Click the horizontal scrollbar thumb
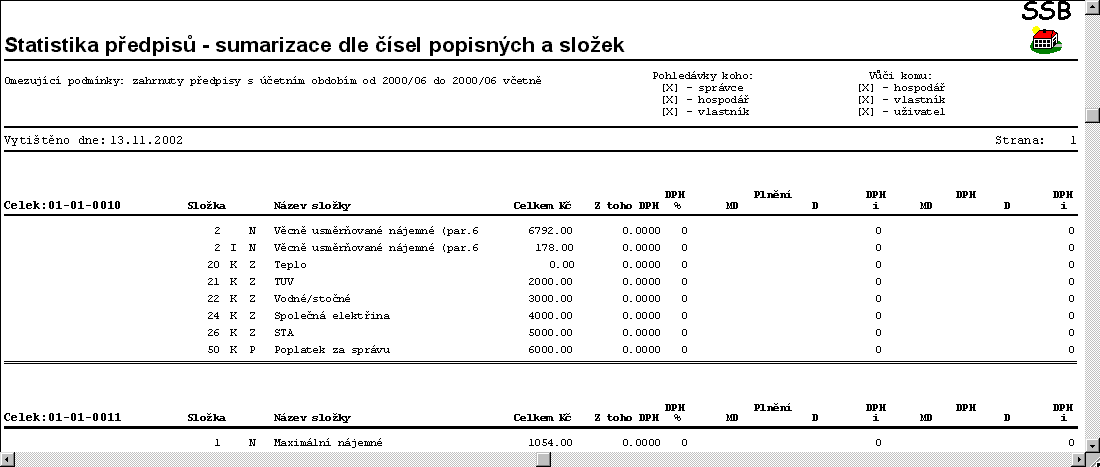 pos(543,459)
